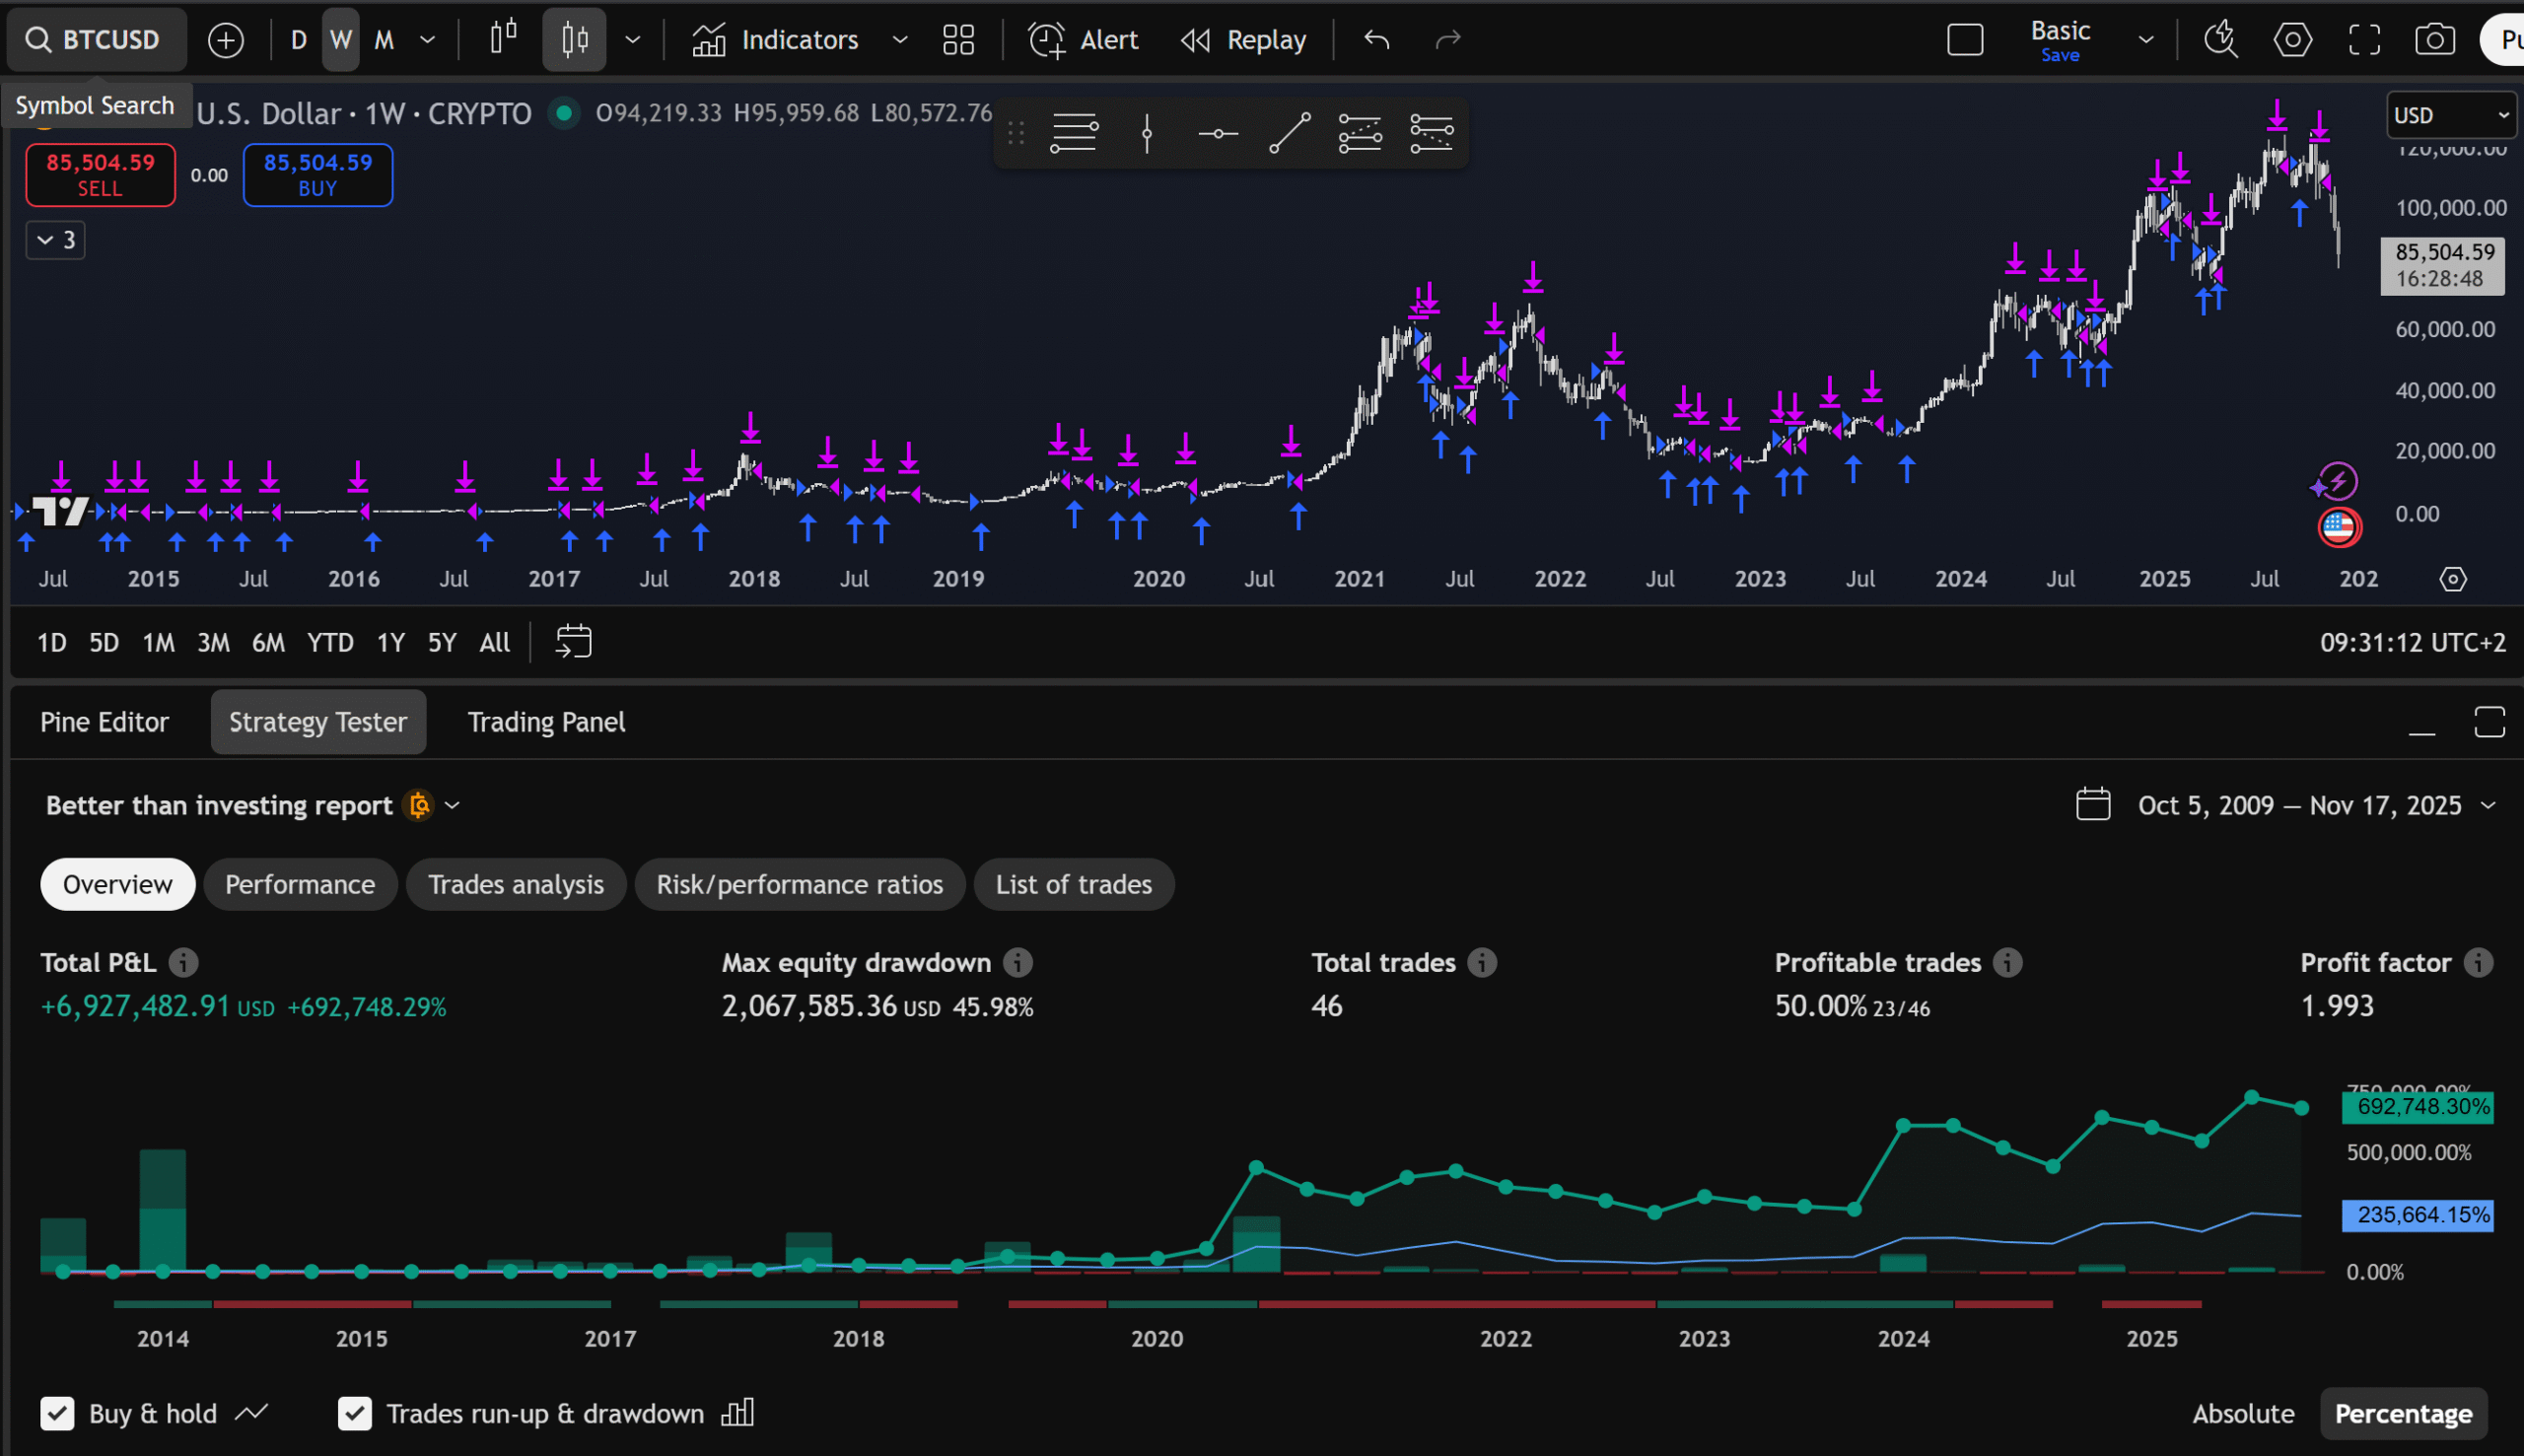Expand the timeframe dropdown chevron next to M
The height and width of the screenshot is (1456, 2524).
click(428, 39)
